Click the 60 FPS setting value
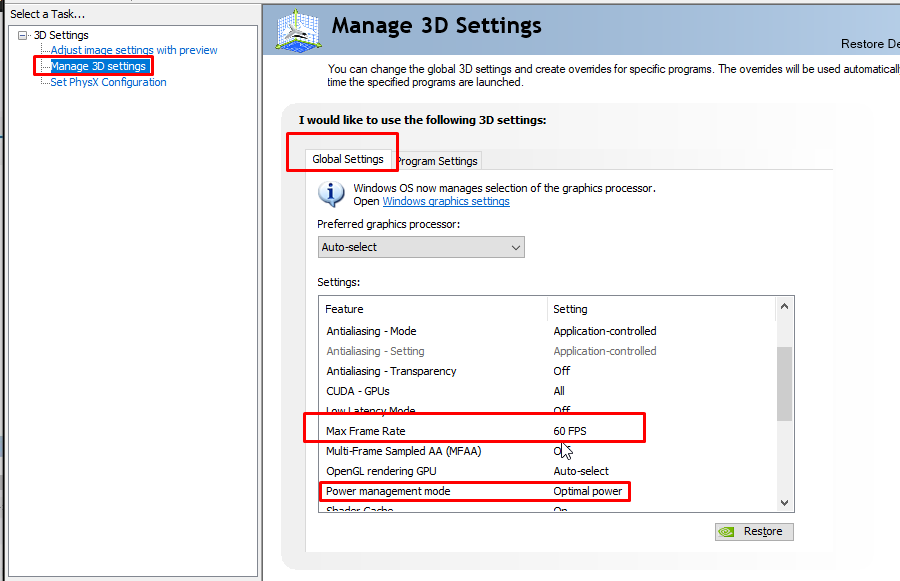This screenshot has width=900, height=581. [x=570, y=431]
